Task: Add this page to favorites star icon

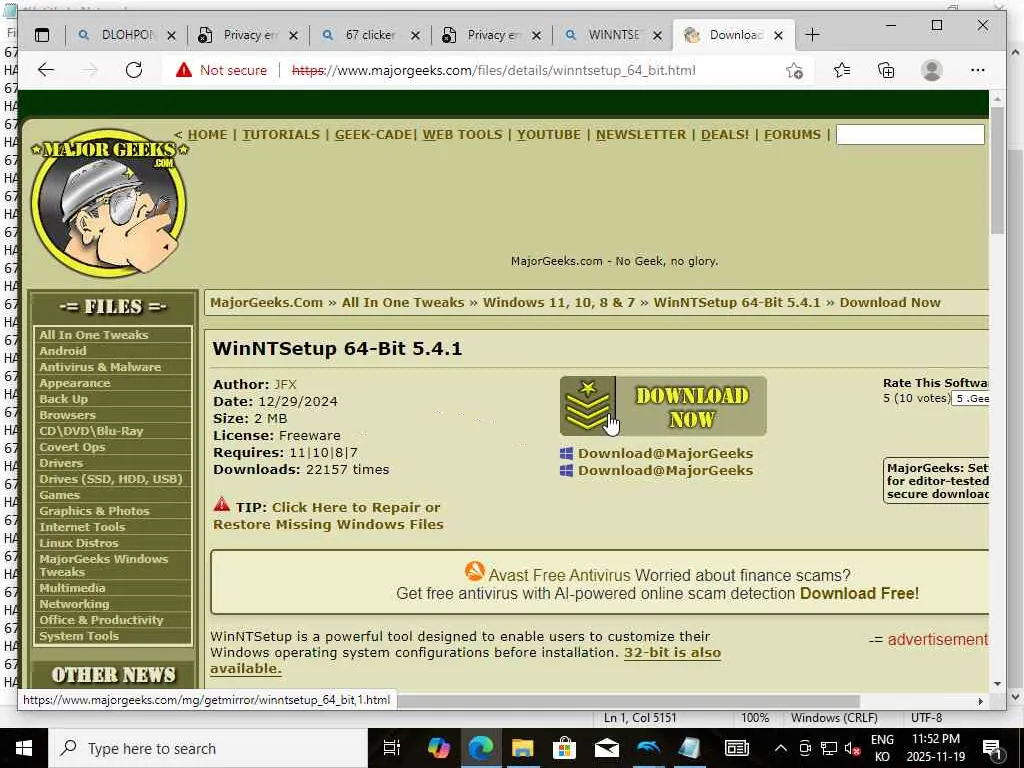Action: point(794,71)
